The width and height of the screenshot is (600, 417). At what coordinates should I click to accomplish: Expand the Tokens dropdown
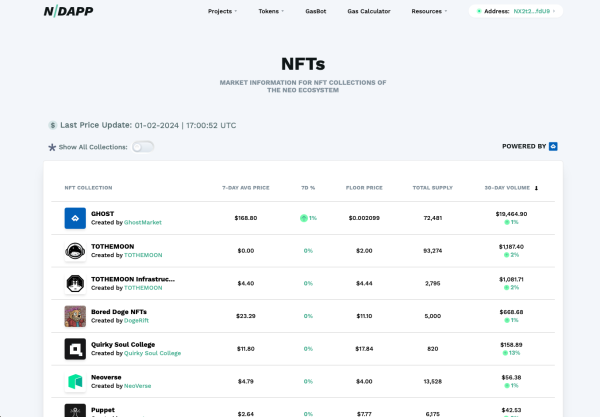[271, 11]
